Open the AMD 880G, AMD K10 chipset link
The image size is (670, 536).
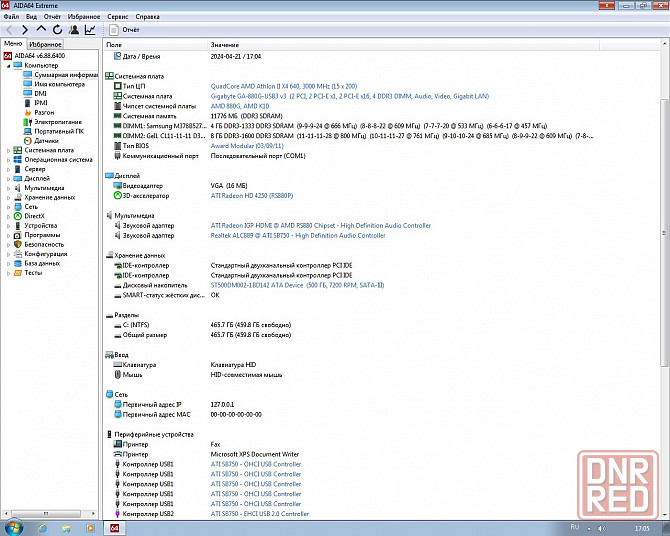[240, 106]
